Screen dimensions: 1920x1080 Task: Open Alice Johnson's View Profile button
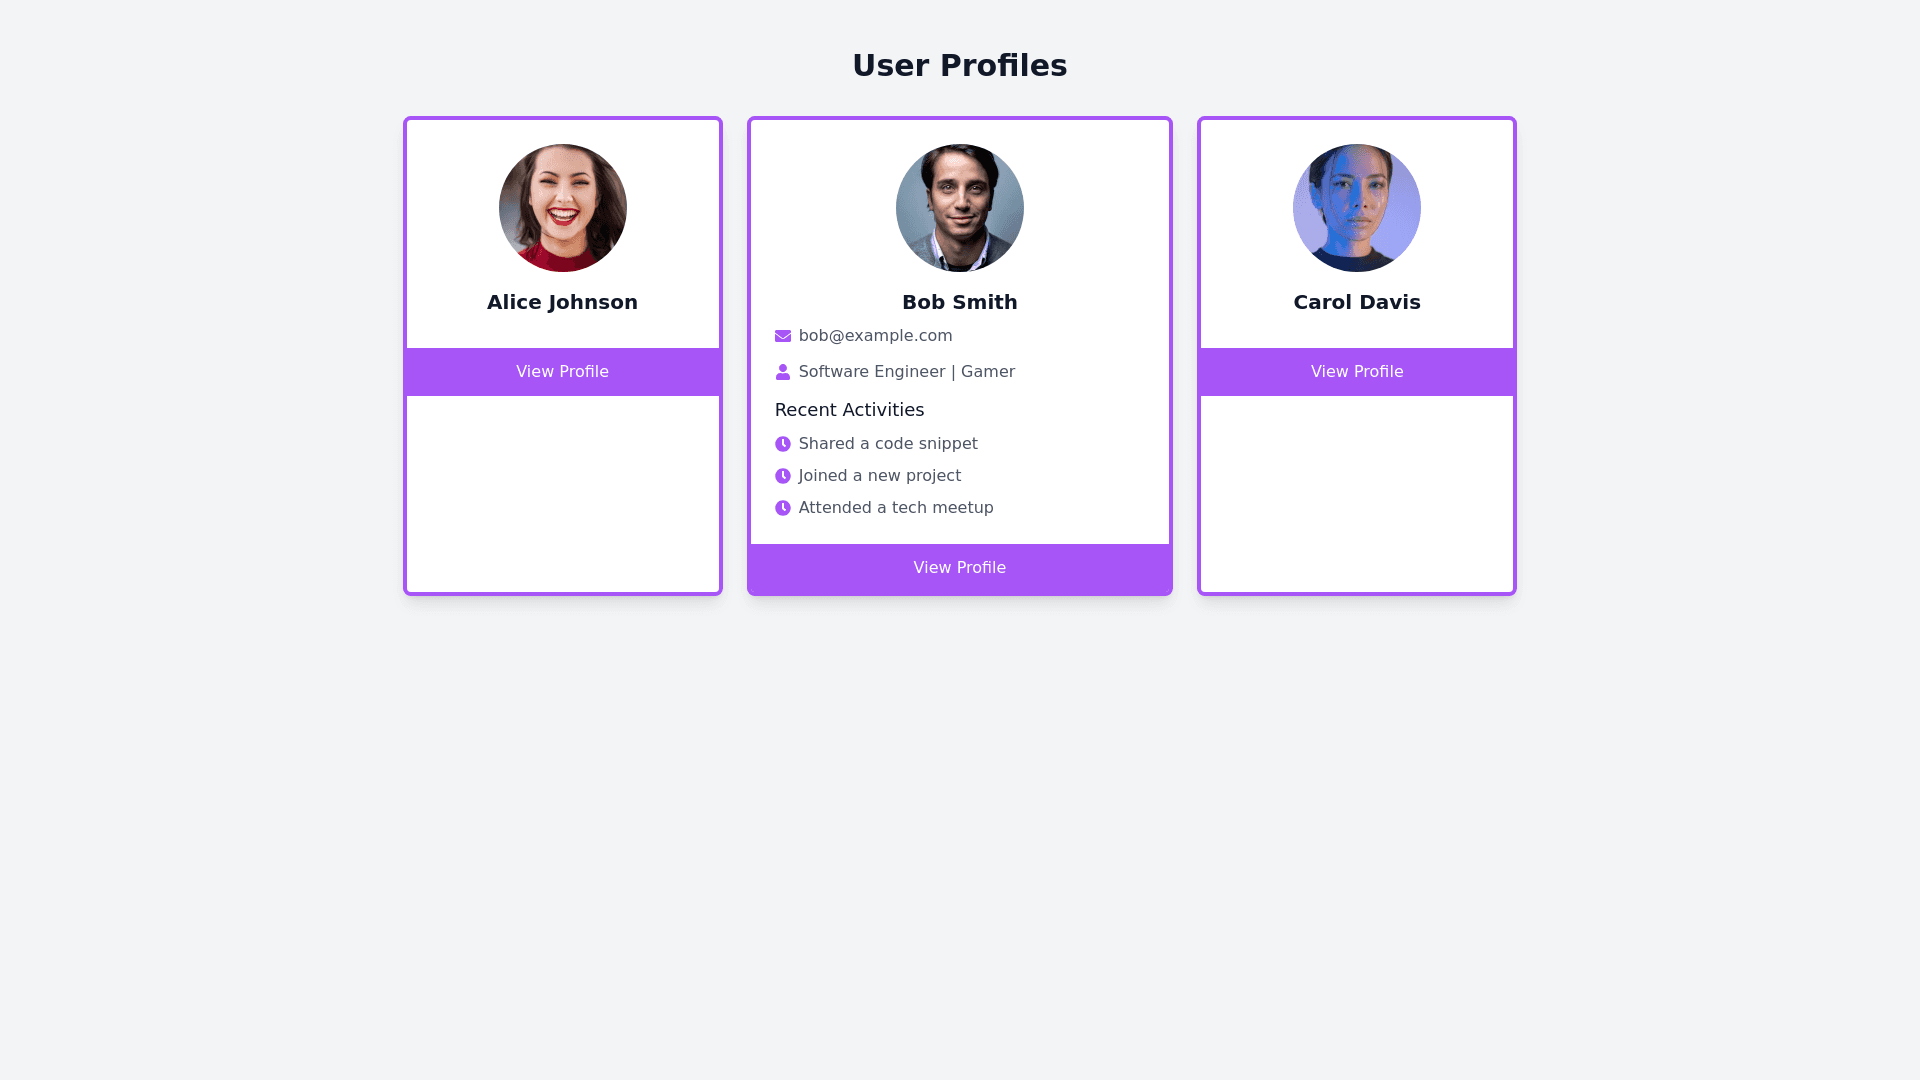(x=562, y=372)
